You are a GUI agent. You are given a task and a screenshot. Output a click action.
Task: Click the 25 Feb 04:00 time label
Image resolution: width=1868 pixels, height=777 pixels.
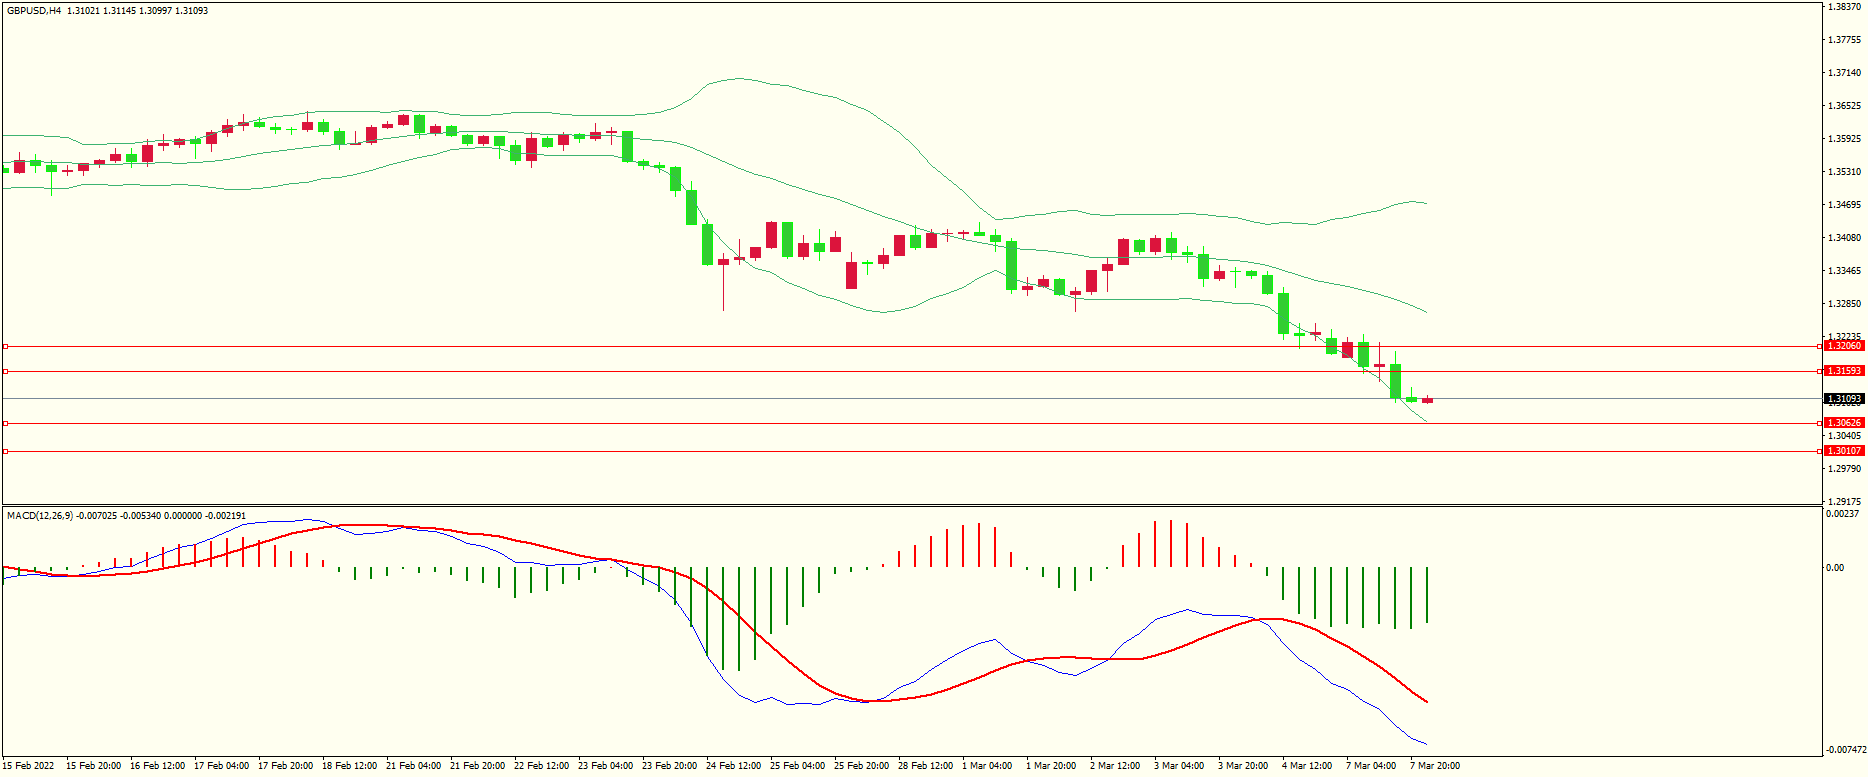tap(797, 766)
